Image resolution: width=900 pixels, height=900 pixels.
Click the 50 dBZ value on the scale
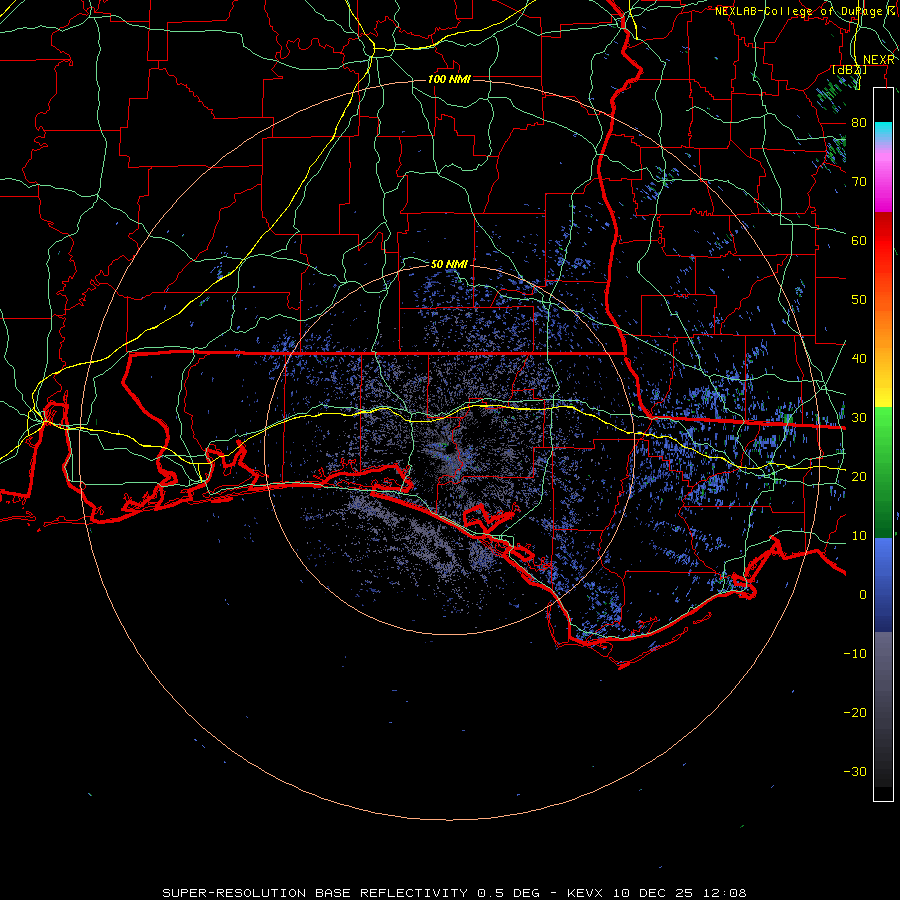(x=859, y=300)
